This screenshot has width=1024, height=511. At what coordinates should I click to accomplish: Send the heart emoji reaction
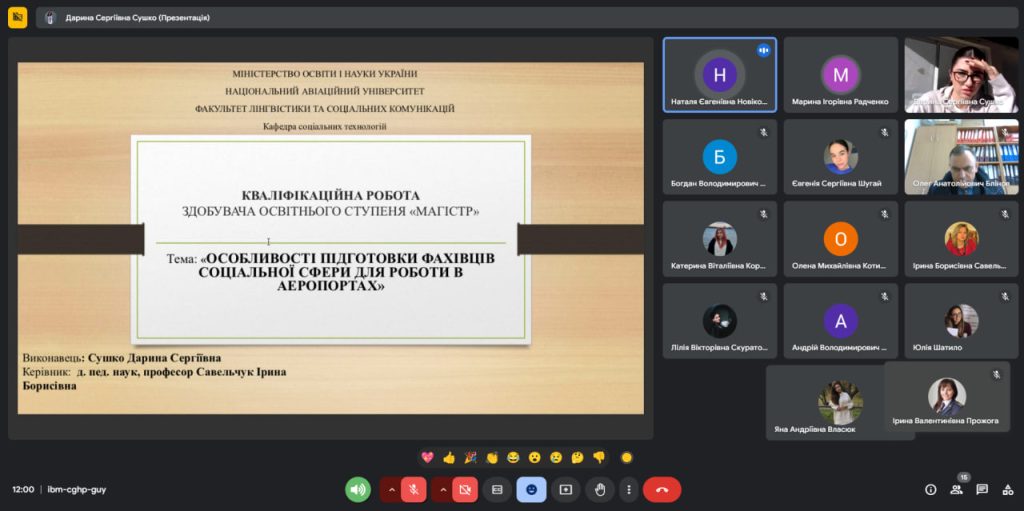pyautogui.click(x=427, y=457)
